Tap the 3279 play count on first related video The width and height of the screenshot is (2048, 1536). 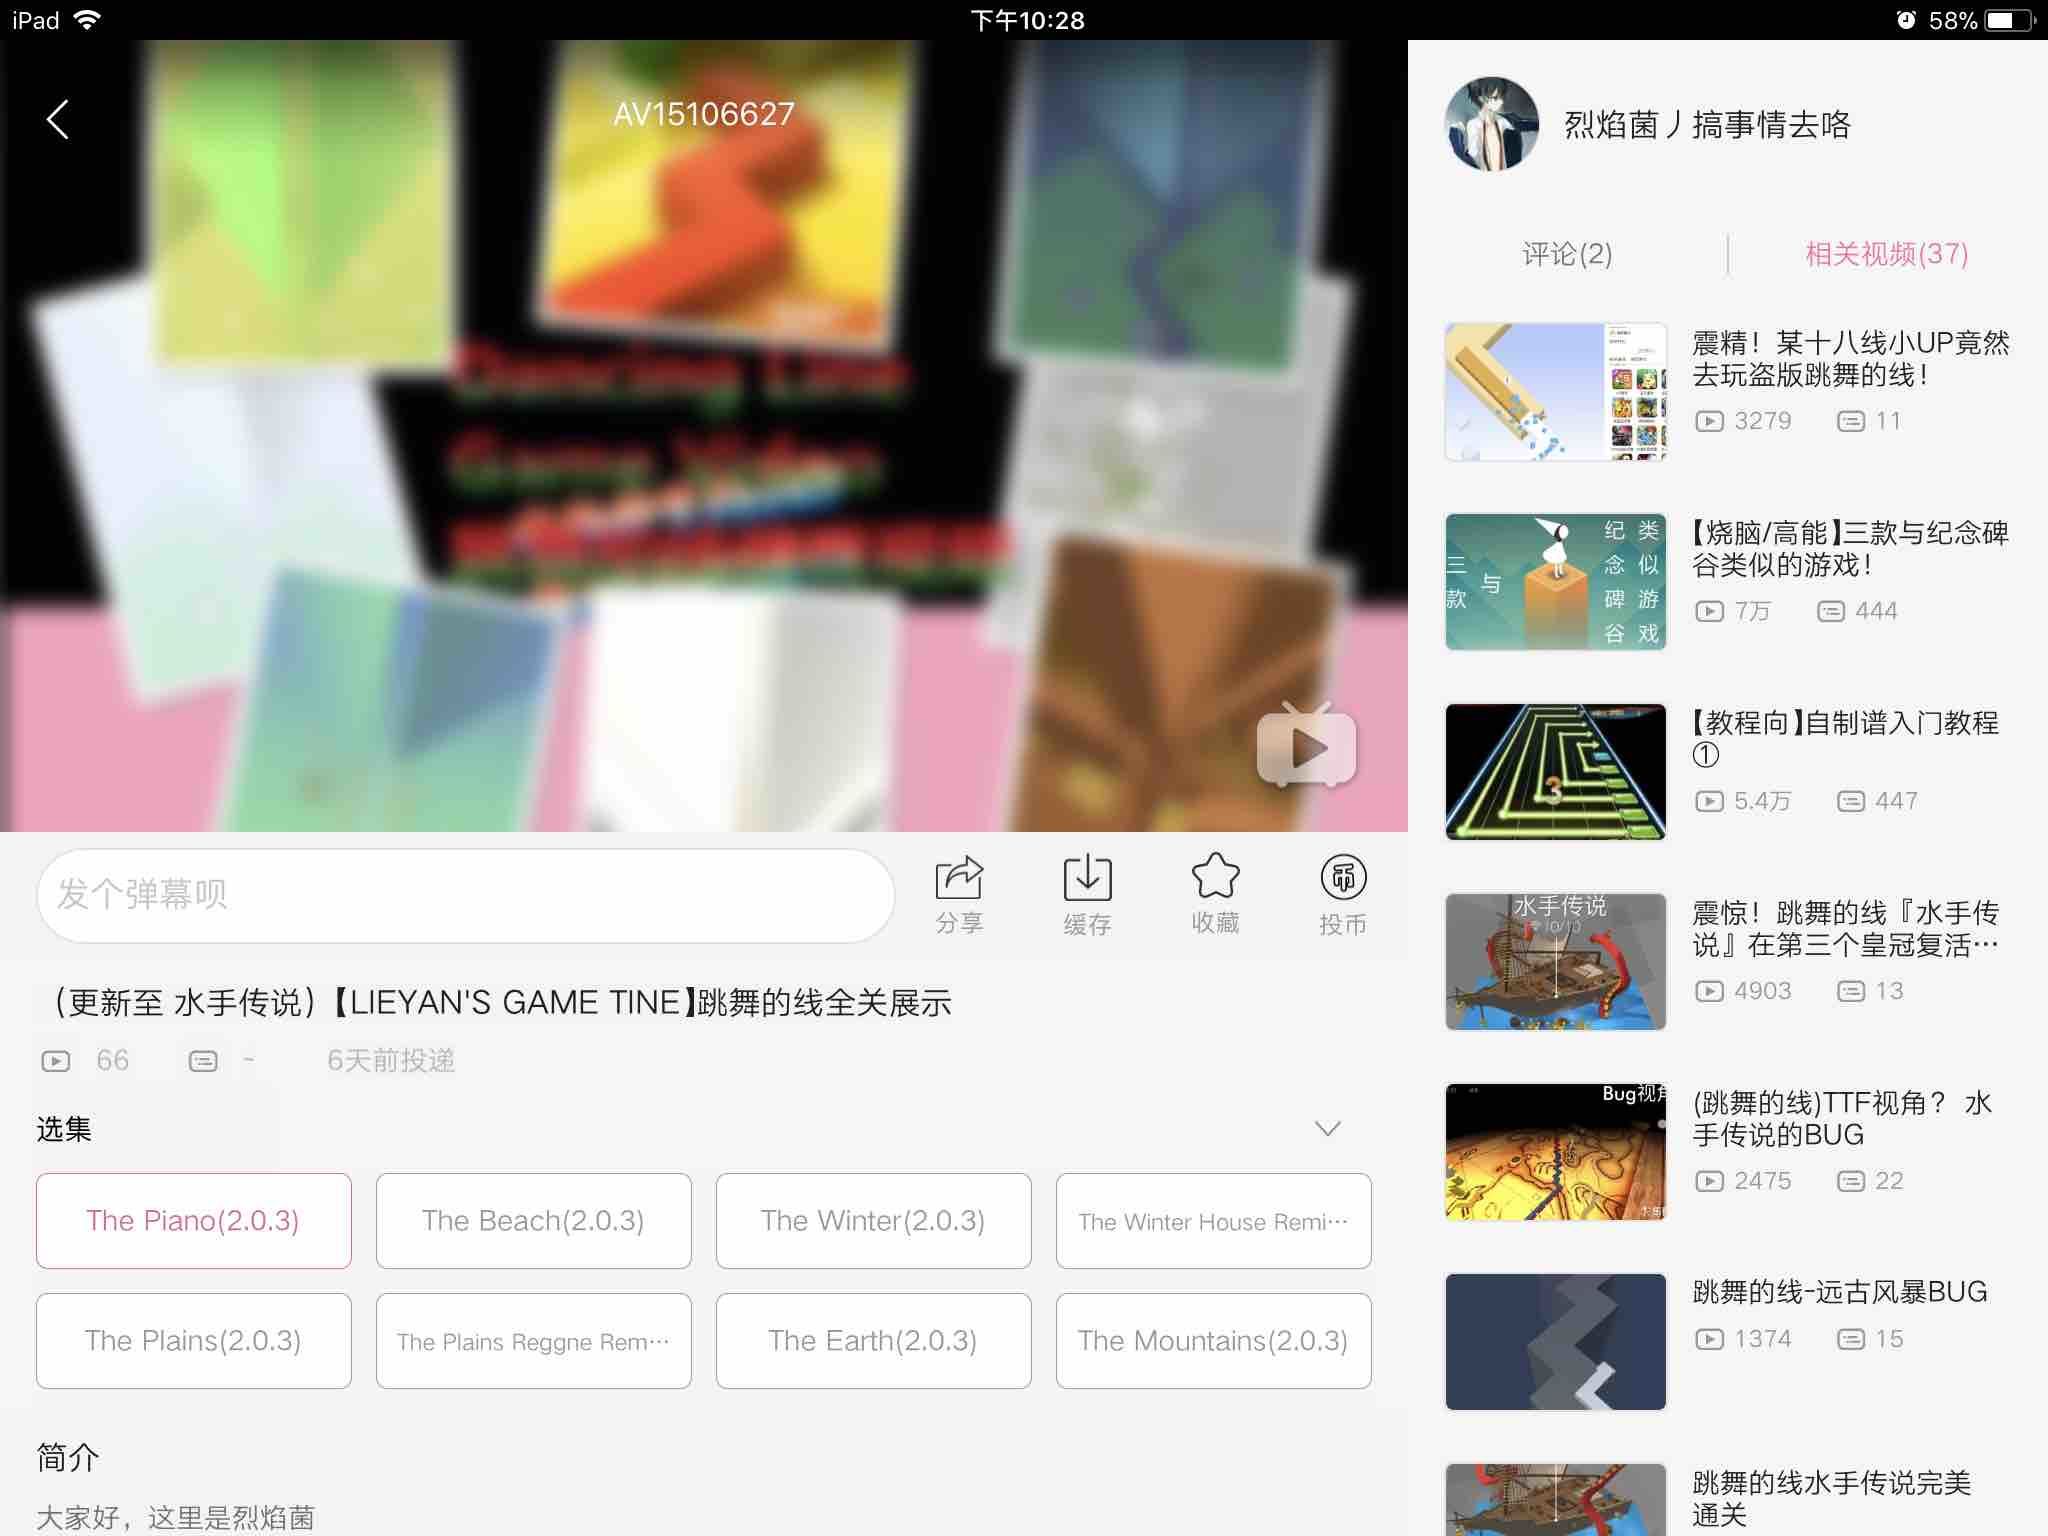point(1763,421)
